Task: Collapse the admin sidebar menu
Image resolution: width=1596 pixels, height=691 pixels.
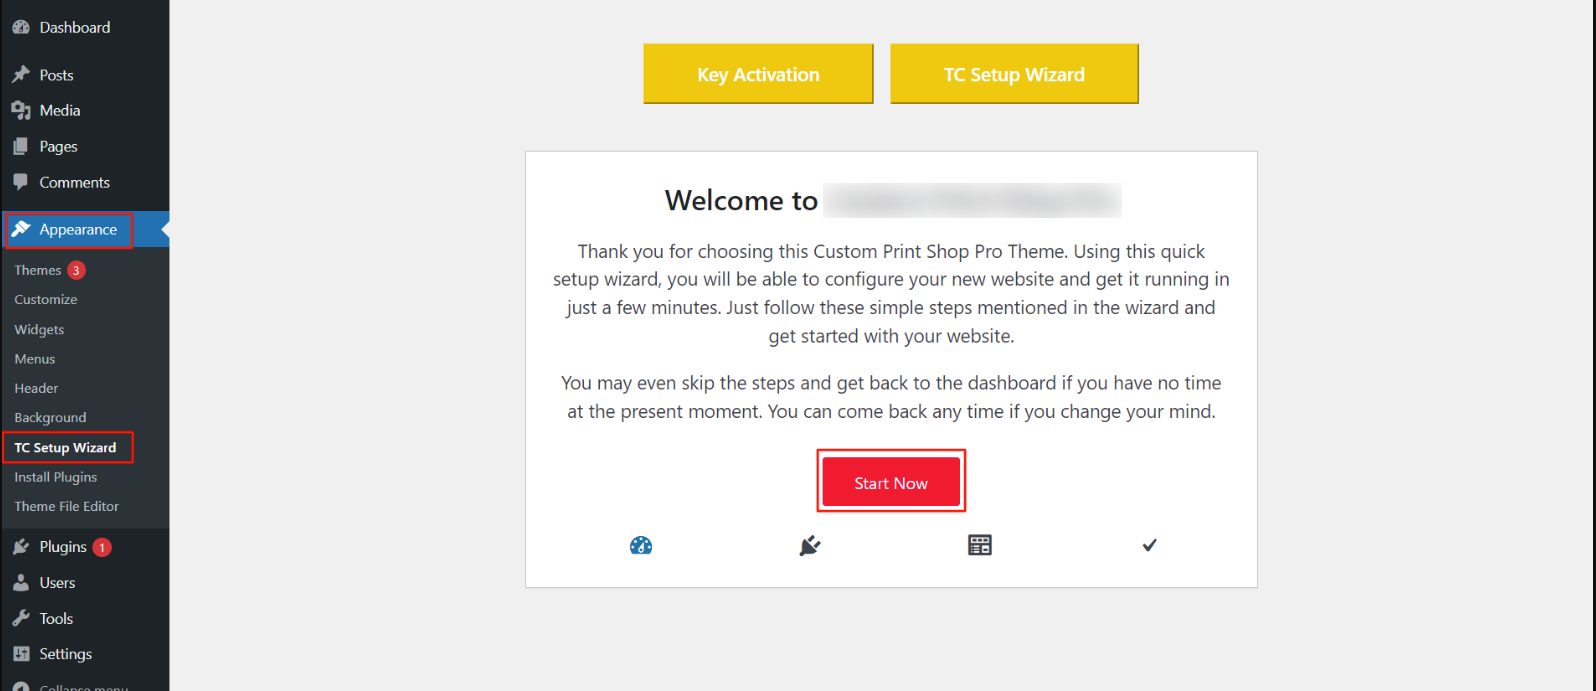Action: [x=84, y=686]
